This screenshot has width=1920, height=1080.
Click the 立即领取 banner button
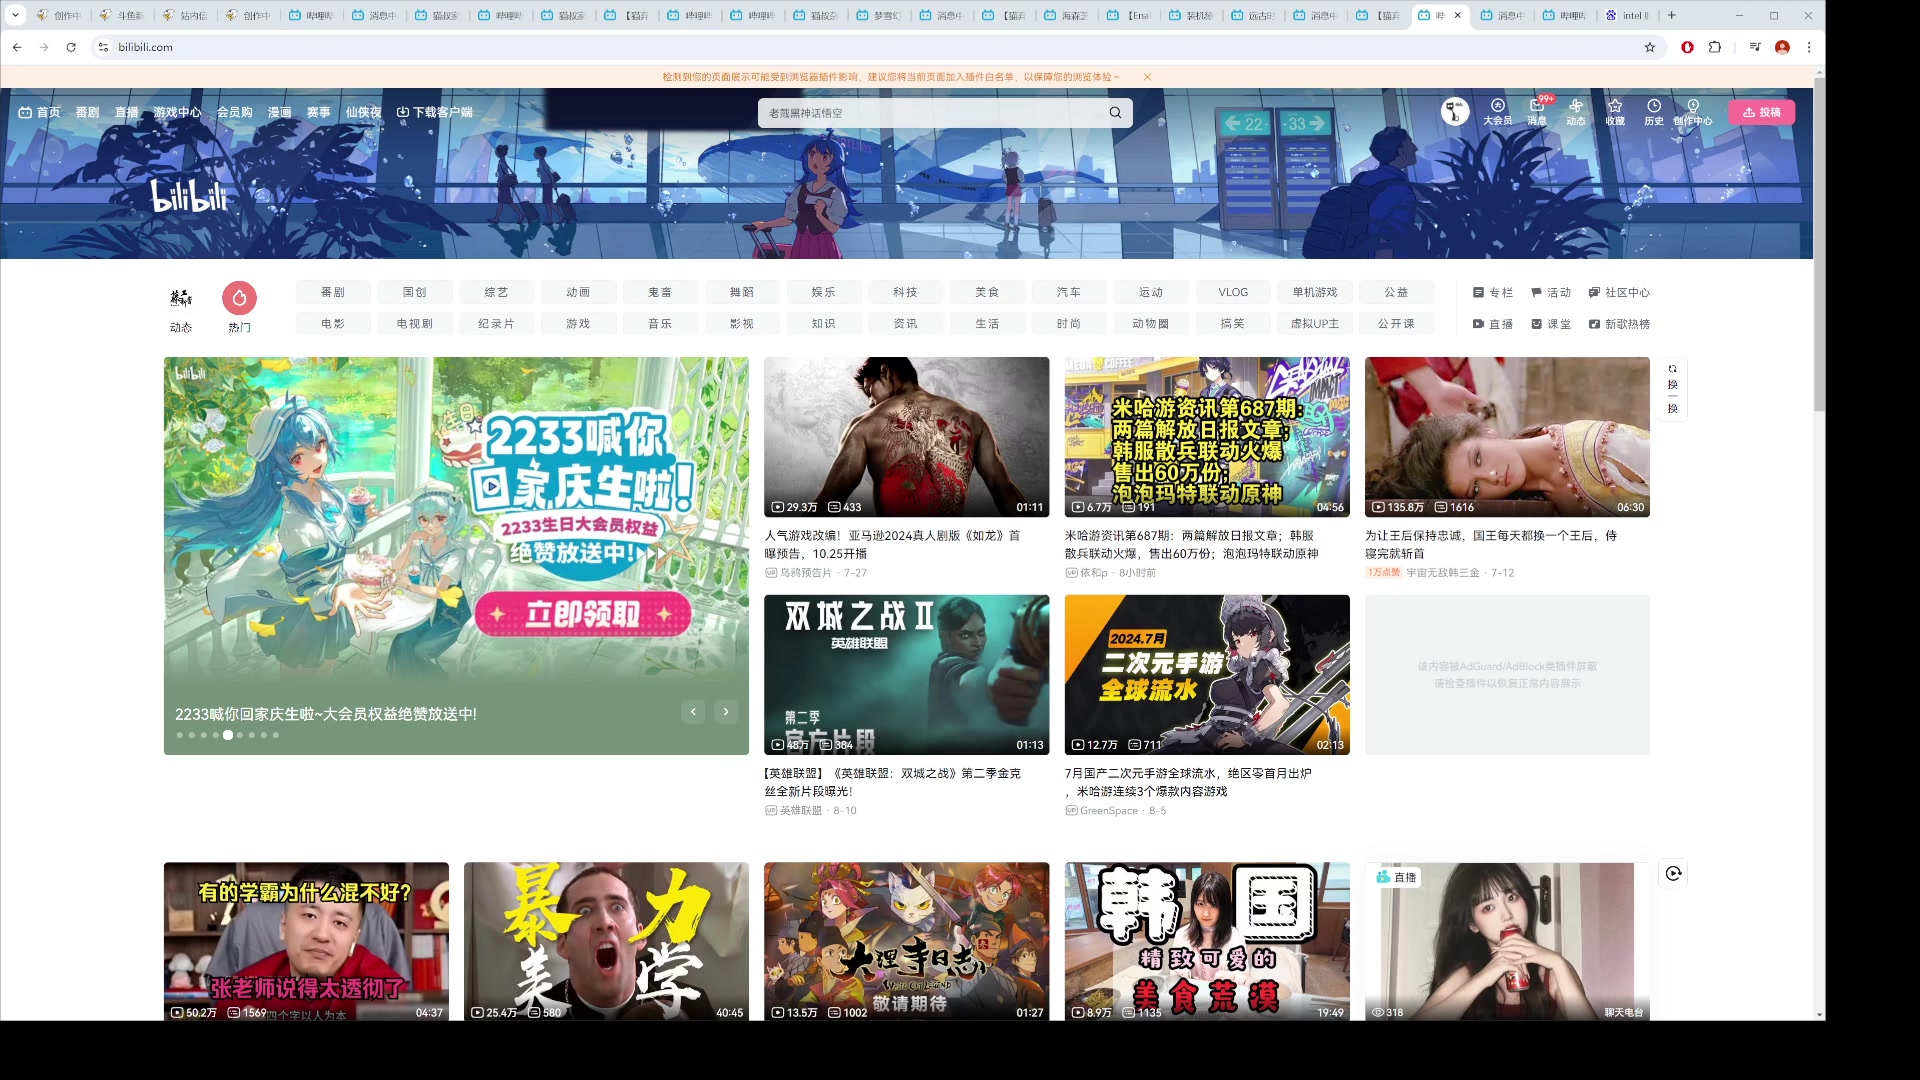pyautogui.click(x=583, y=614)
